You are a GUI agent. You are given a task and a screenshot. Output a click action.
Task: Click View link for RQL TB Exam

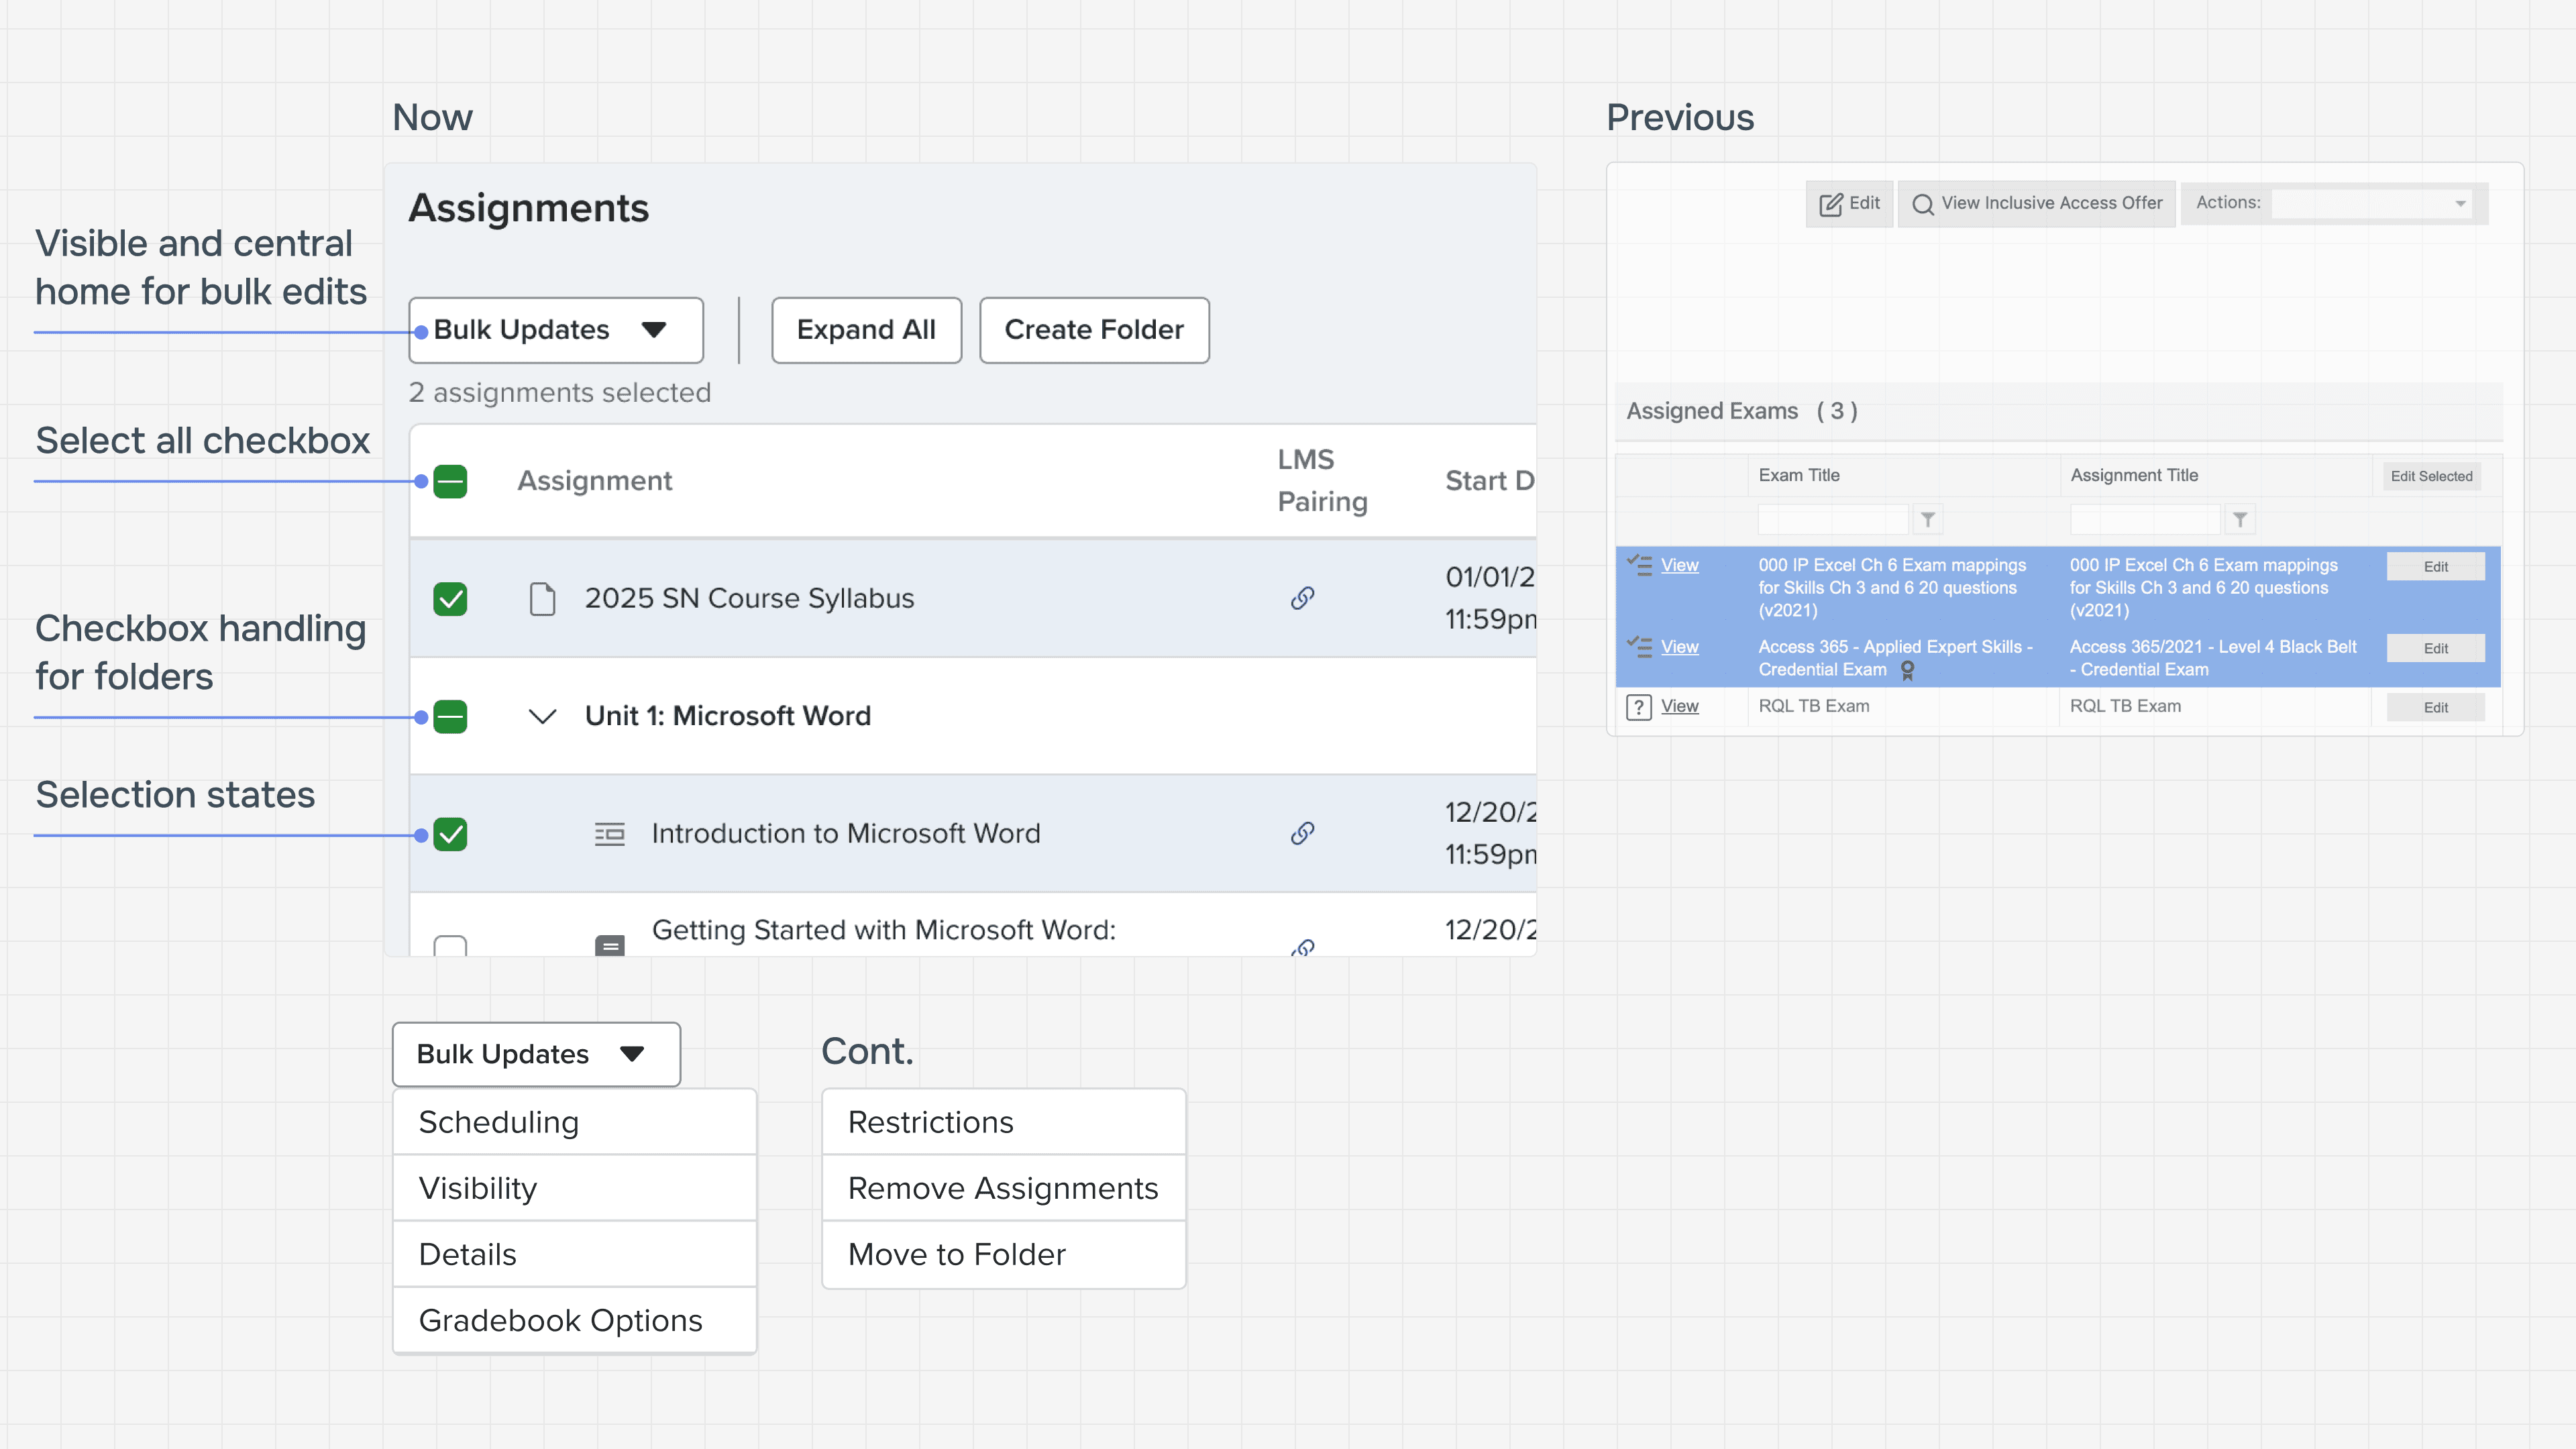[1679, 706]
